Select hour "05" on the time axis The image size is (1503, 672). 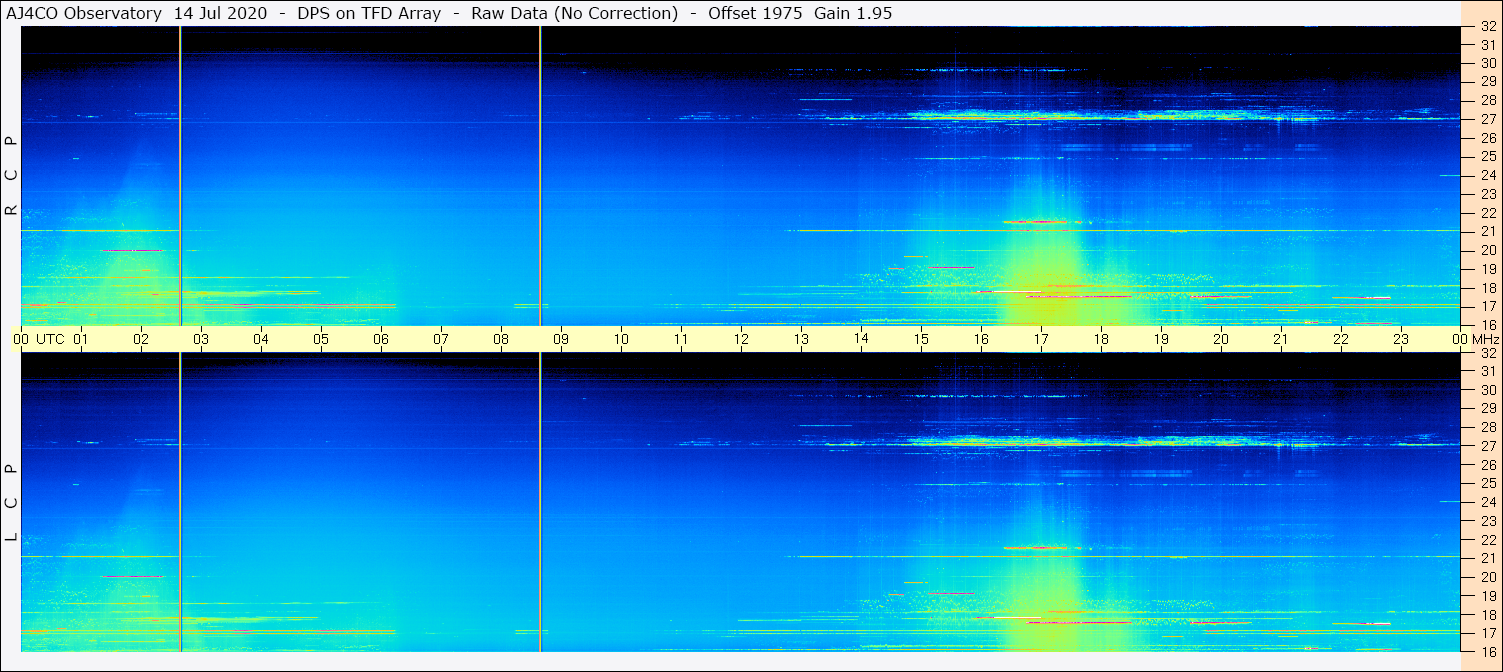(321, 339)
